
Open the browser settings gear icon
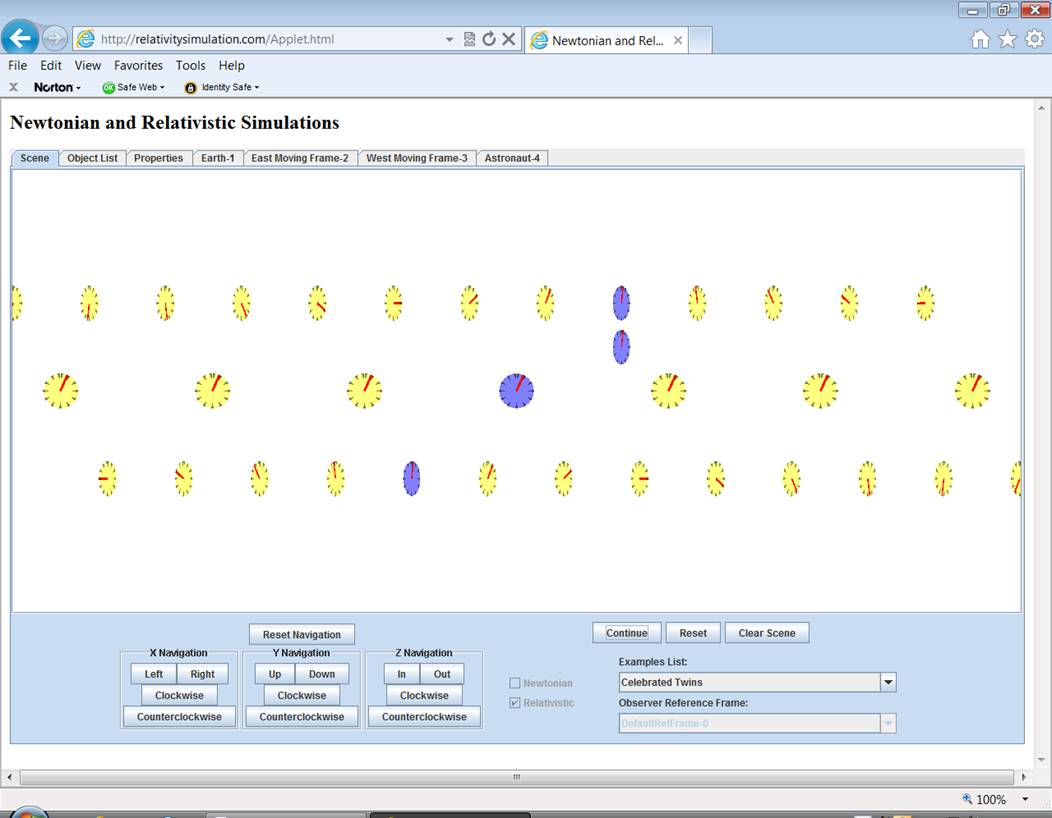[1034, 39]
